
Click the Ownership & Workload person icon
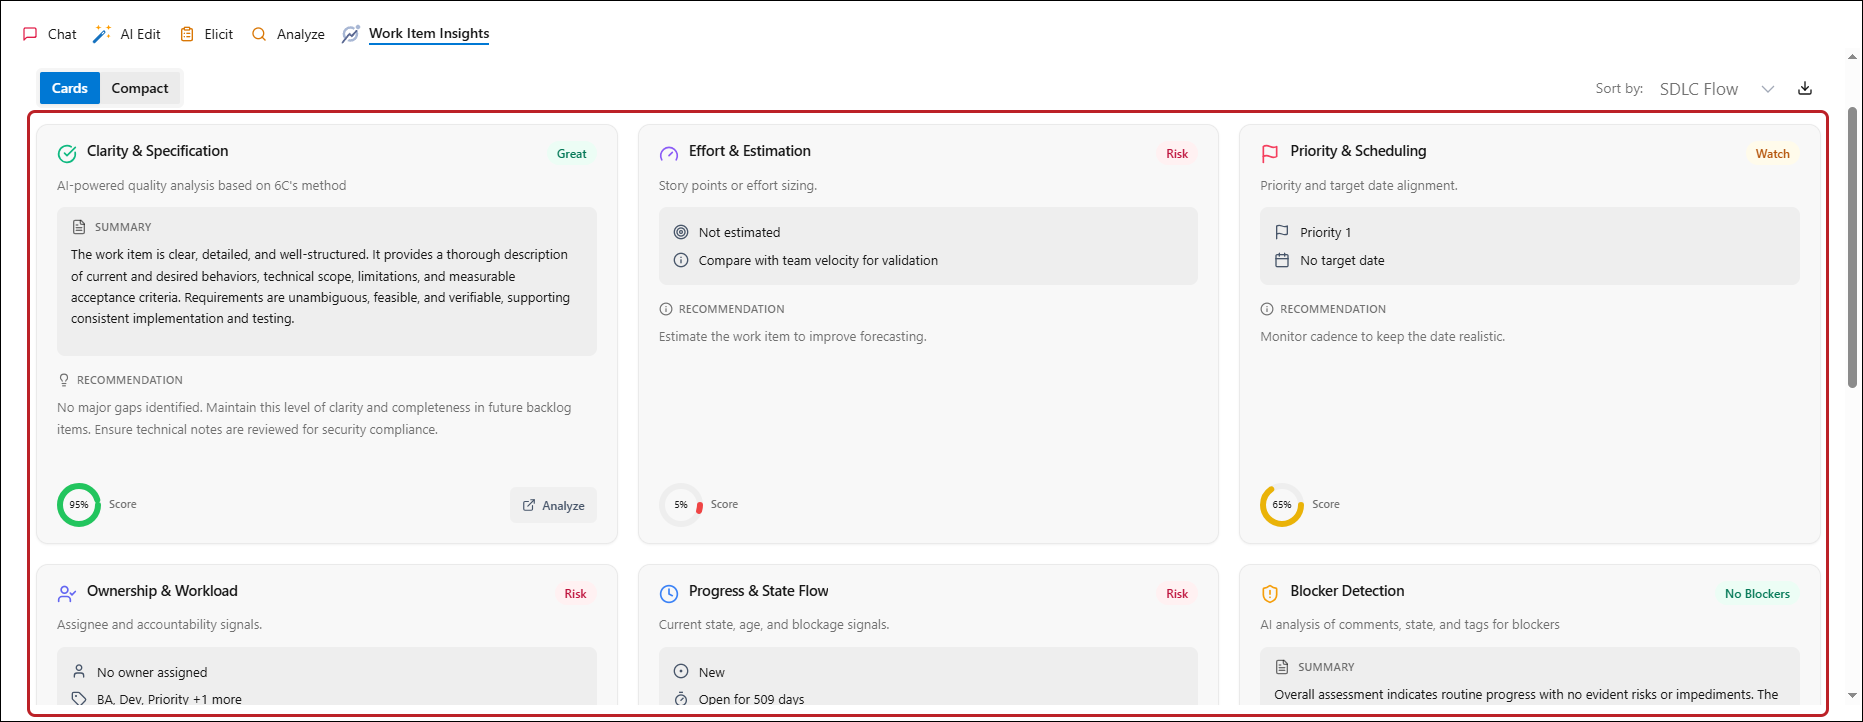(67, 593)
